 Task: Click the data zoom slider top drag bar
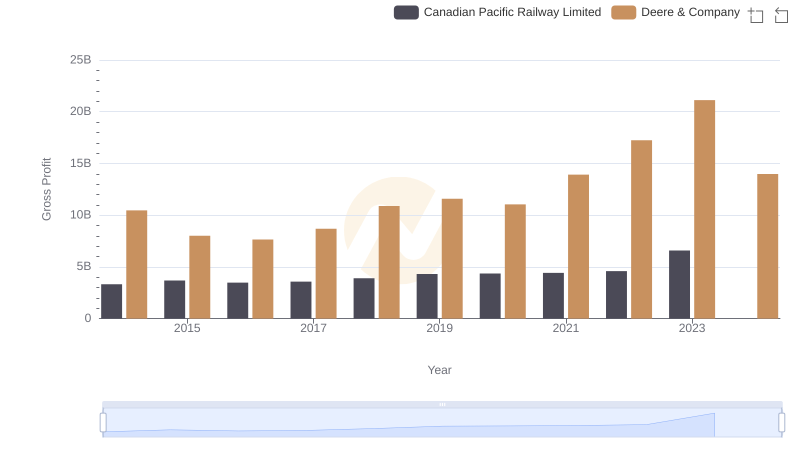pos(442,404)
